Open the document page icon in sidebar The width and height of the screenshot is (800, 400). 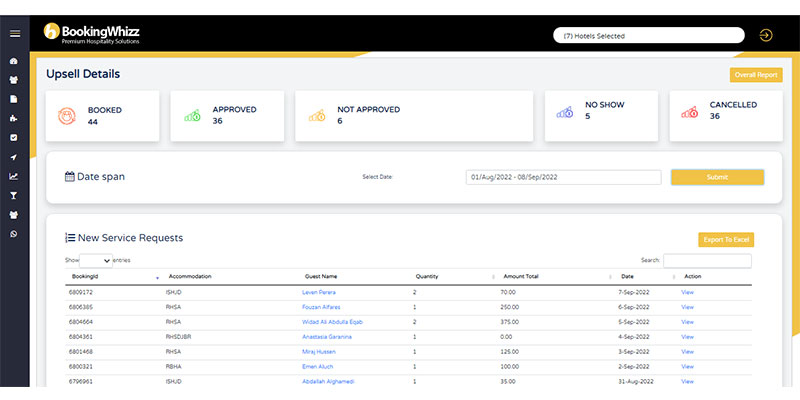[14, 100]
